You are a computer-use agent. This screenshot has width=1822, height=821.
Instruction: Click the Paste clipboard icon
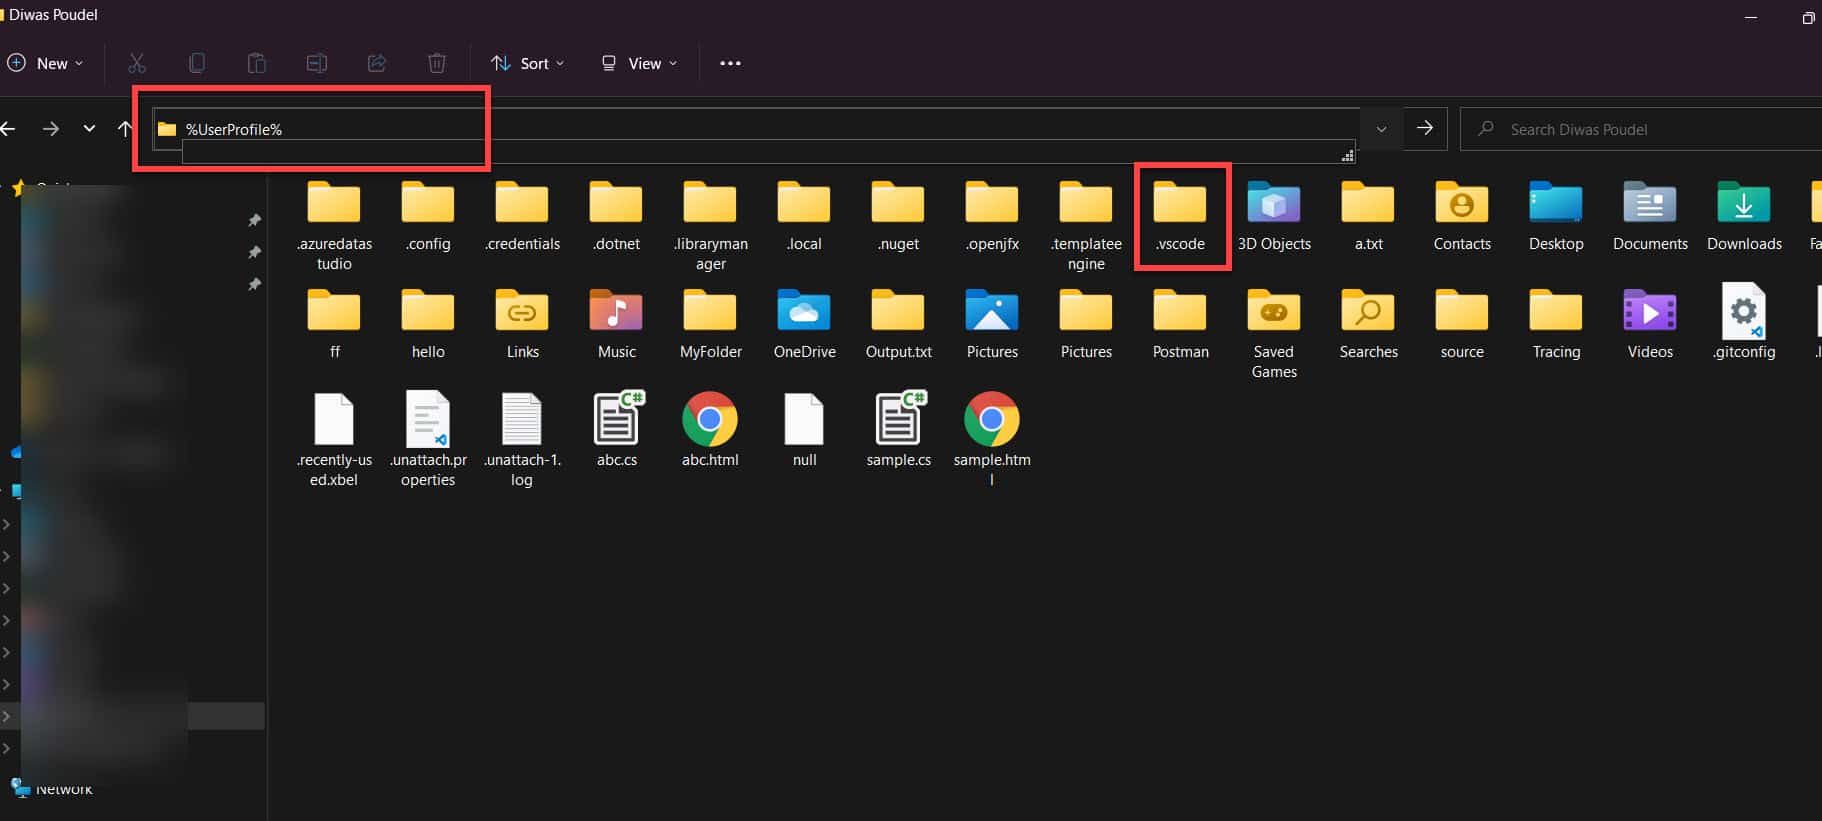pyautogui.click(x=257, y=63)
